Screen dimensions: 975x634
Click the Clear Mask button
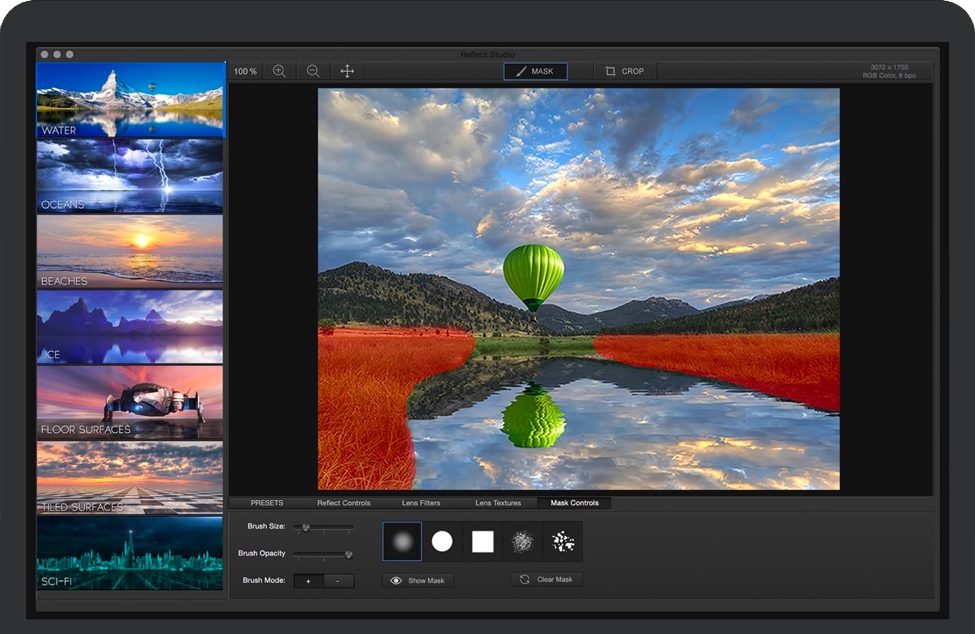[x=545, y=580]
